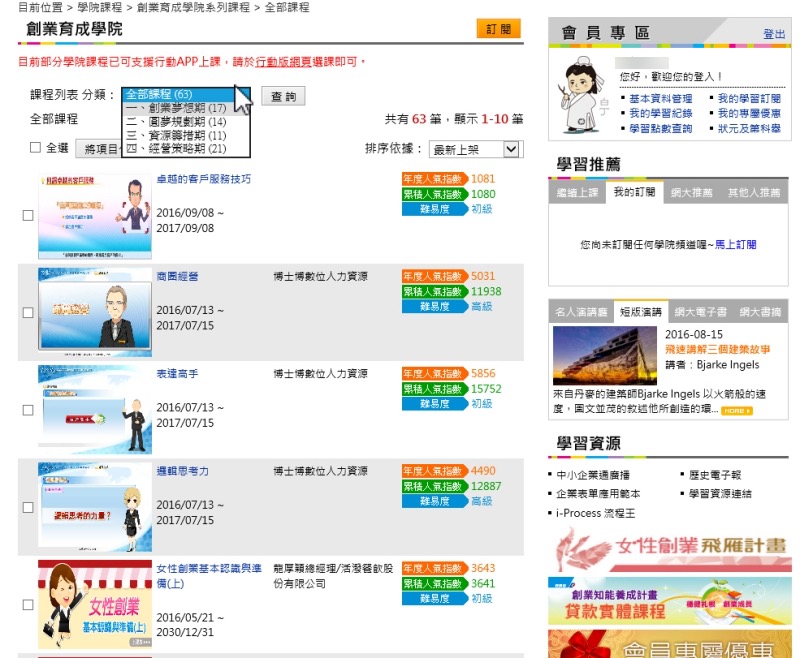This screenshot has width=800, height=658.
Task: Click the orange MORE button
Action: point(736,411)
